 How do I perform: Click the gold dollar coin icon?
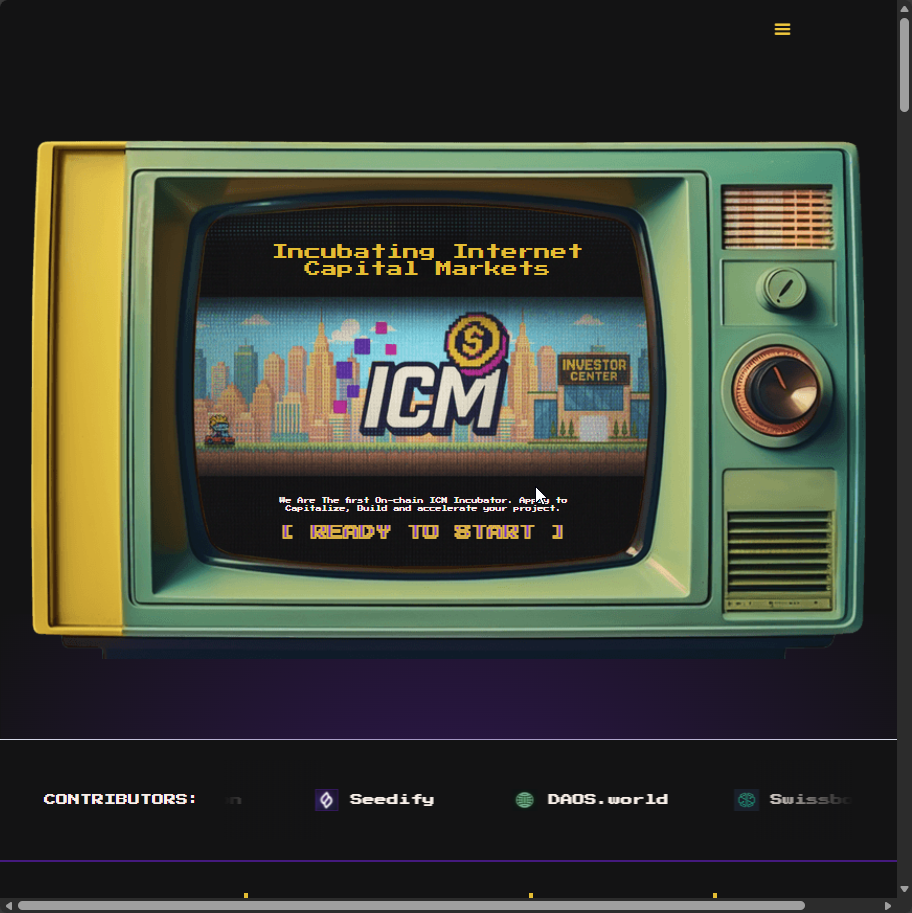pos(473,342)
